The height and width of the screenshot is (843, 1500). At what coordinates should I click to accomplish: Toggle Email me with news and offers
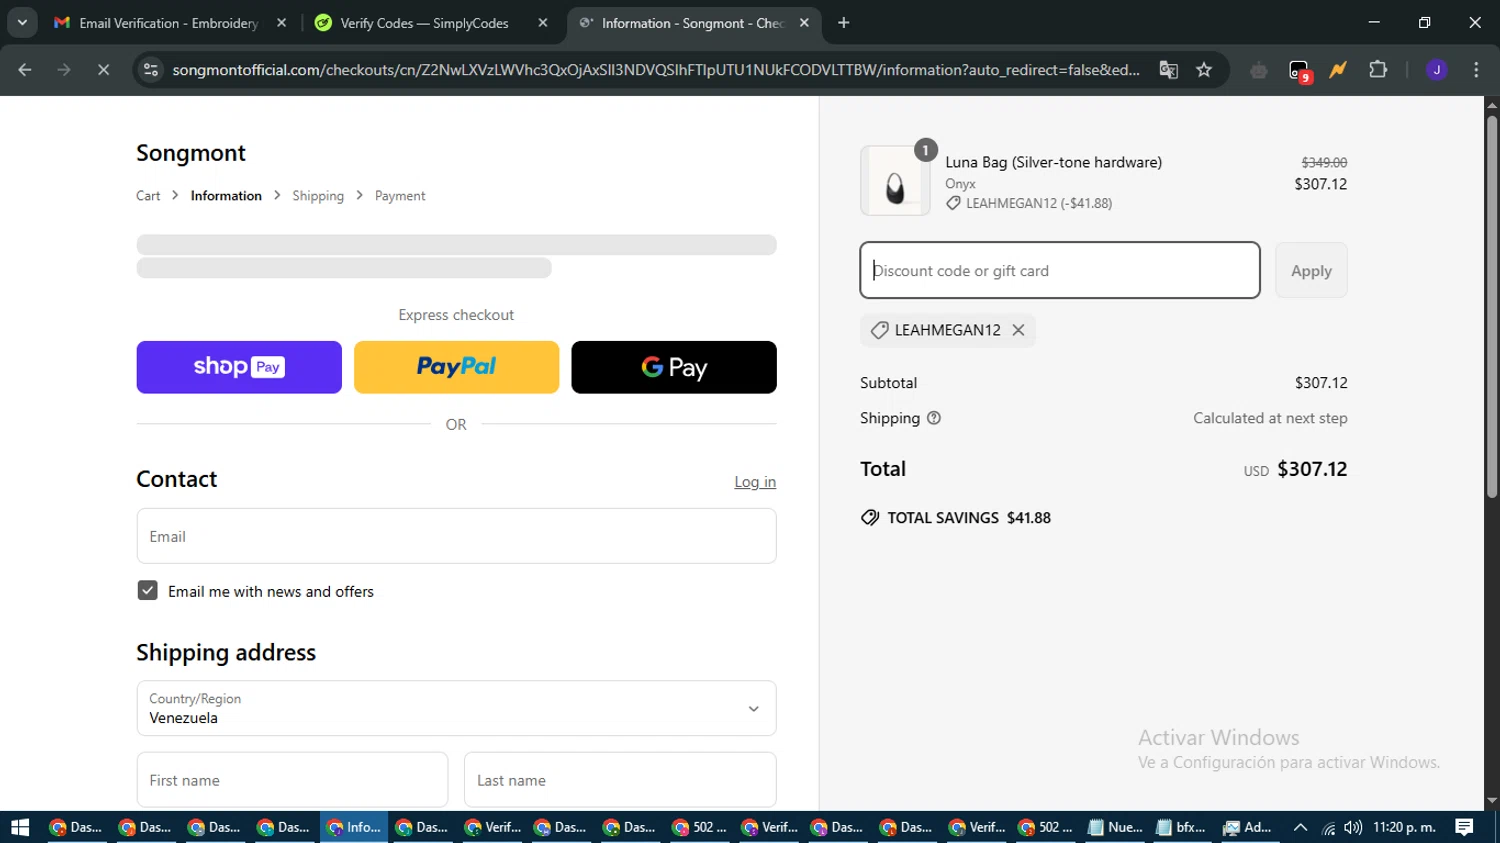click(147, 591)
